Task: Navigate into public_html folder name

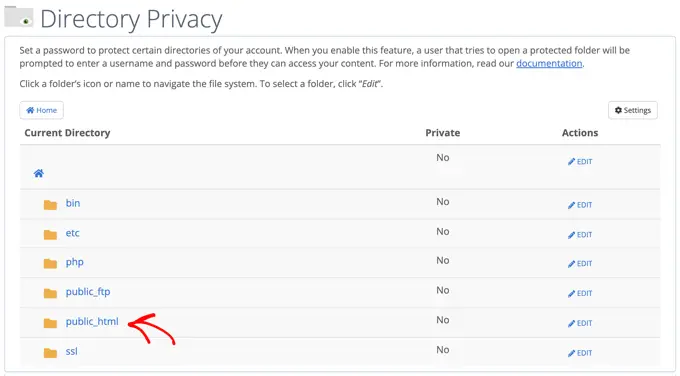Action: 92,321
